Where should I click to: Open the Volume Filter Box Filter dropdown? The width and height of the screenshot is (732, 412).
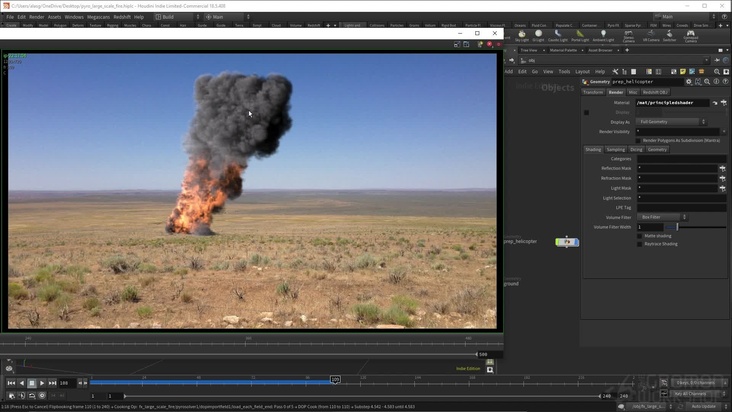pyautogui.click(x=662, y=217)
